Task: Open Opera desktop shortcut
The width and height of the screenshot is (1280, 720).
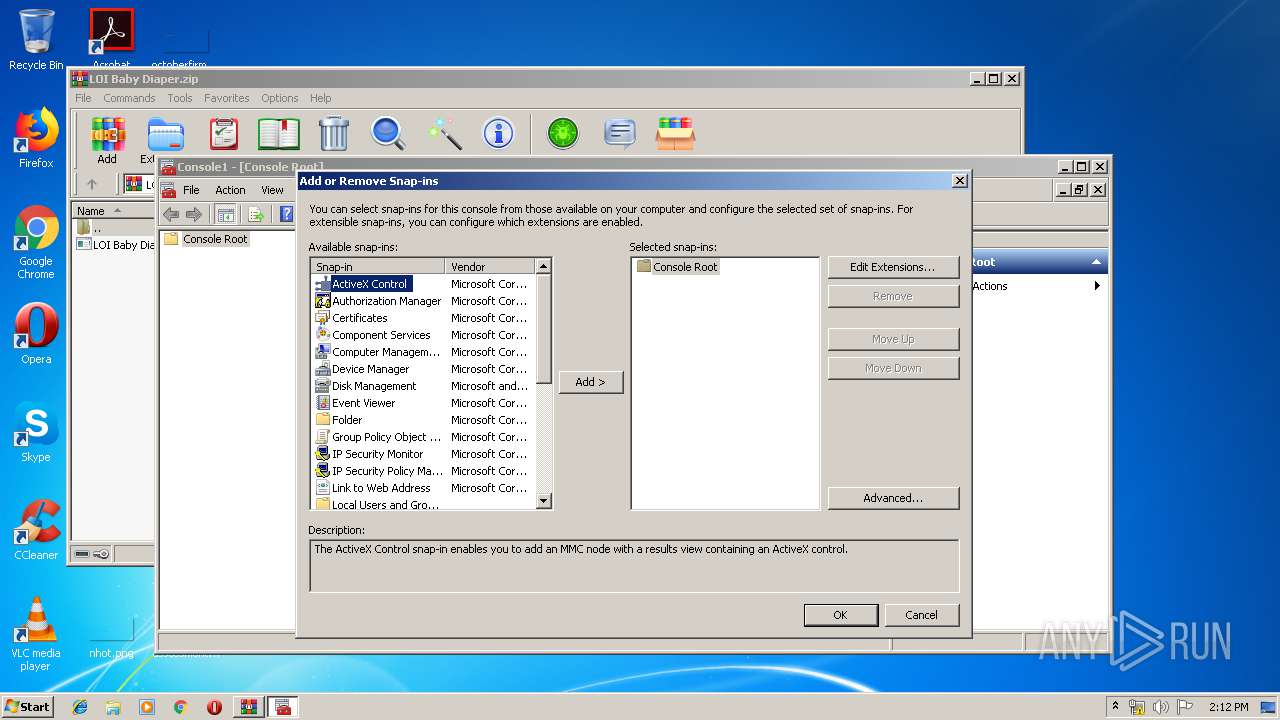Action: 36,334
